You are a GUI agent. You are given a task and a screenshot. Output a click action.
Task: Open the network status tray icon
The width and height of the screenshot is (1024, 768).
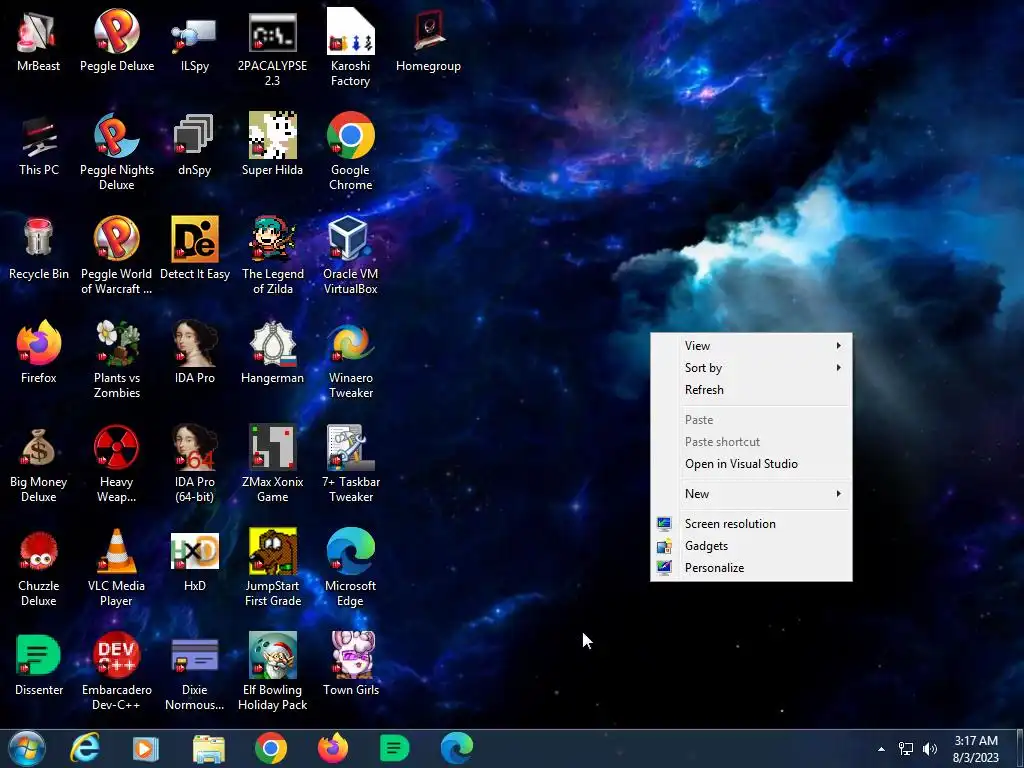pyautogui.click(x=906, y=749)
